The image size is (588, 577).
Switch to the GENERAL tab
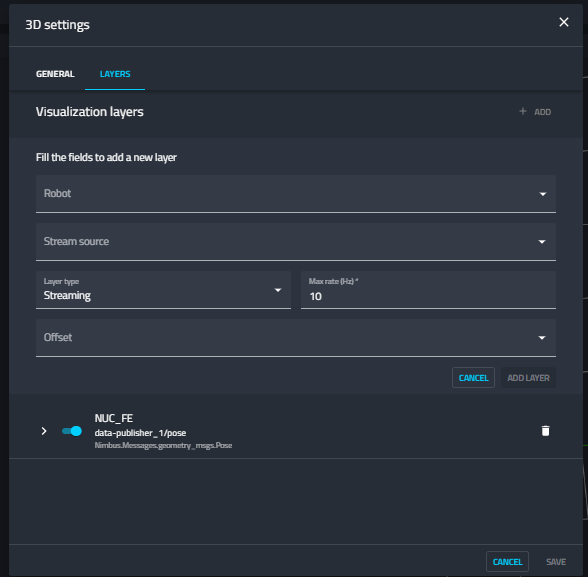55,74
